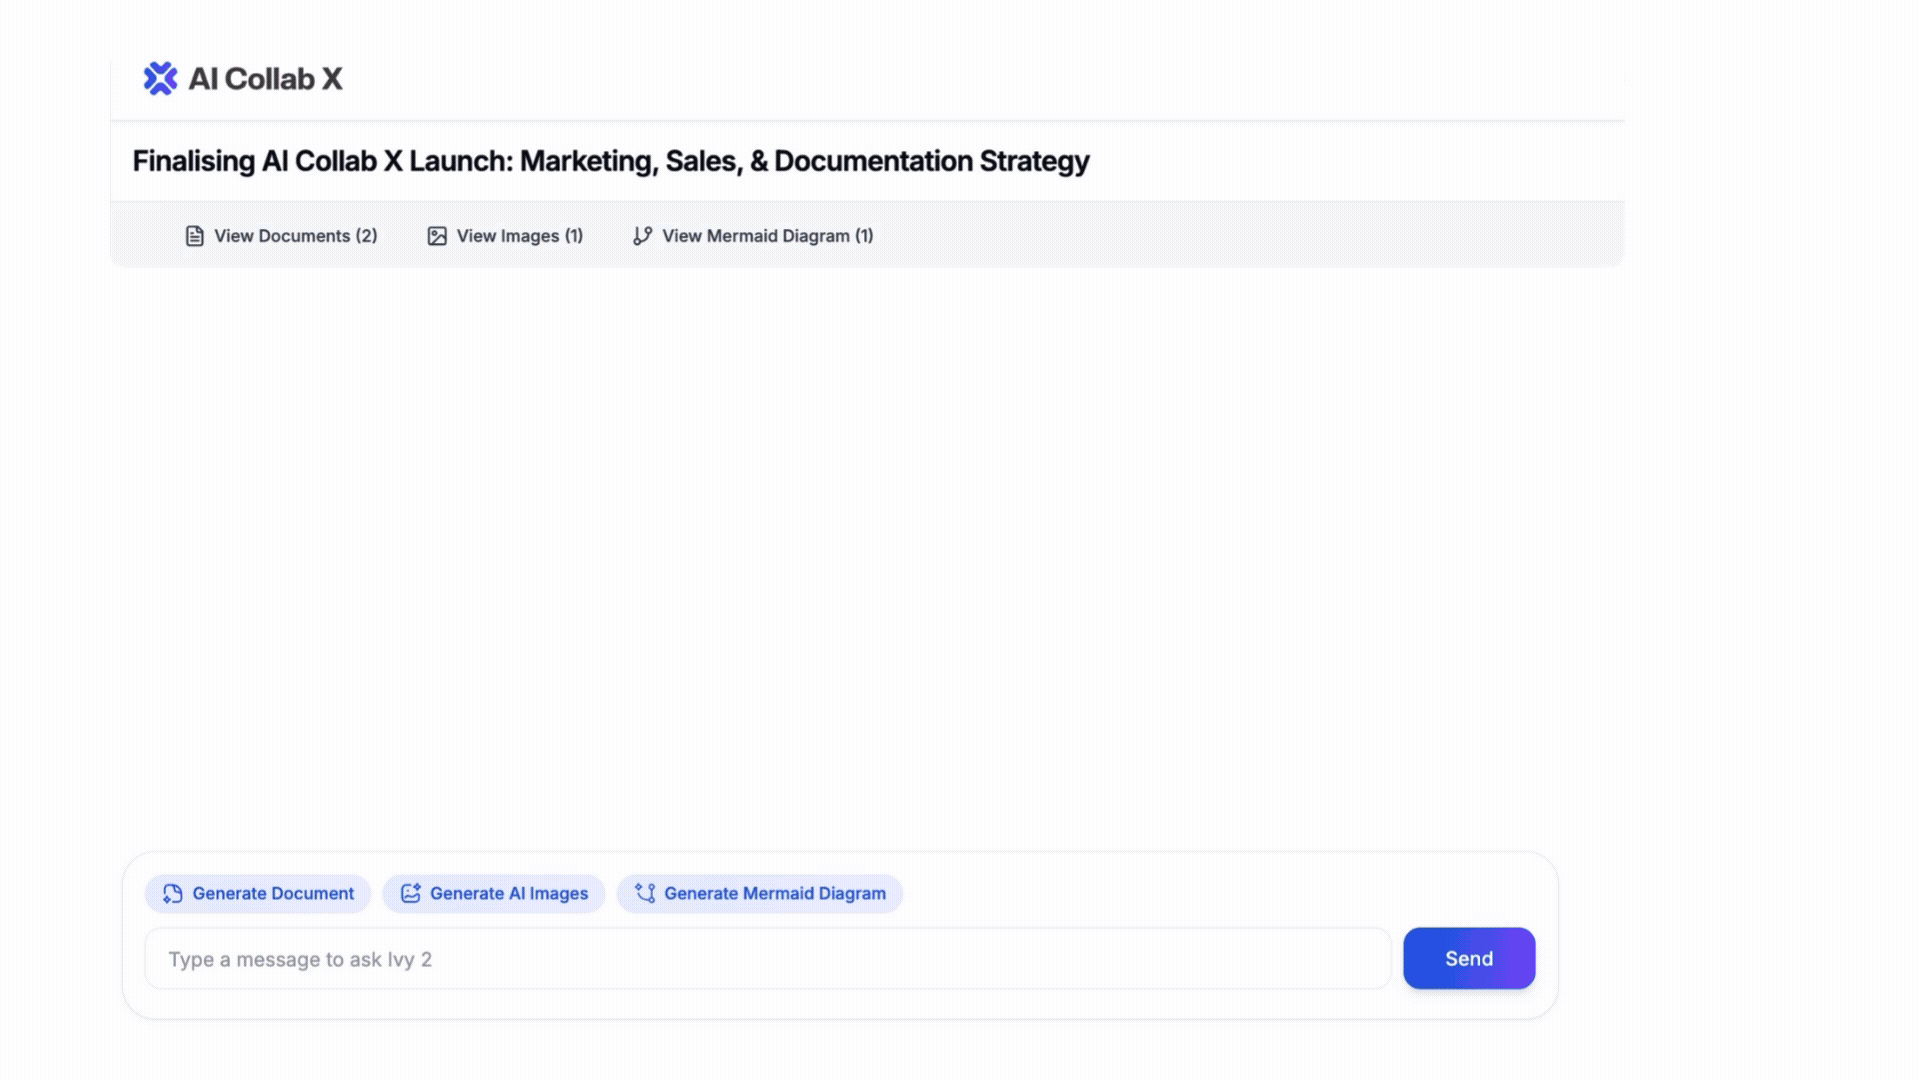Click the AI Collab X wordmark text
Image resolution: width=1920 pixels, height=1080 pixels.
click(265, 79)
